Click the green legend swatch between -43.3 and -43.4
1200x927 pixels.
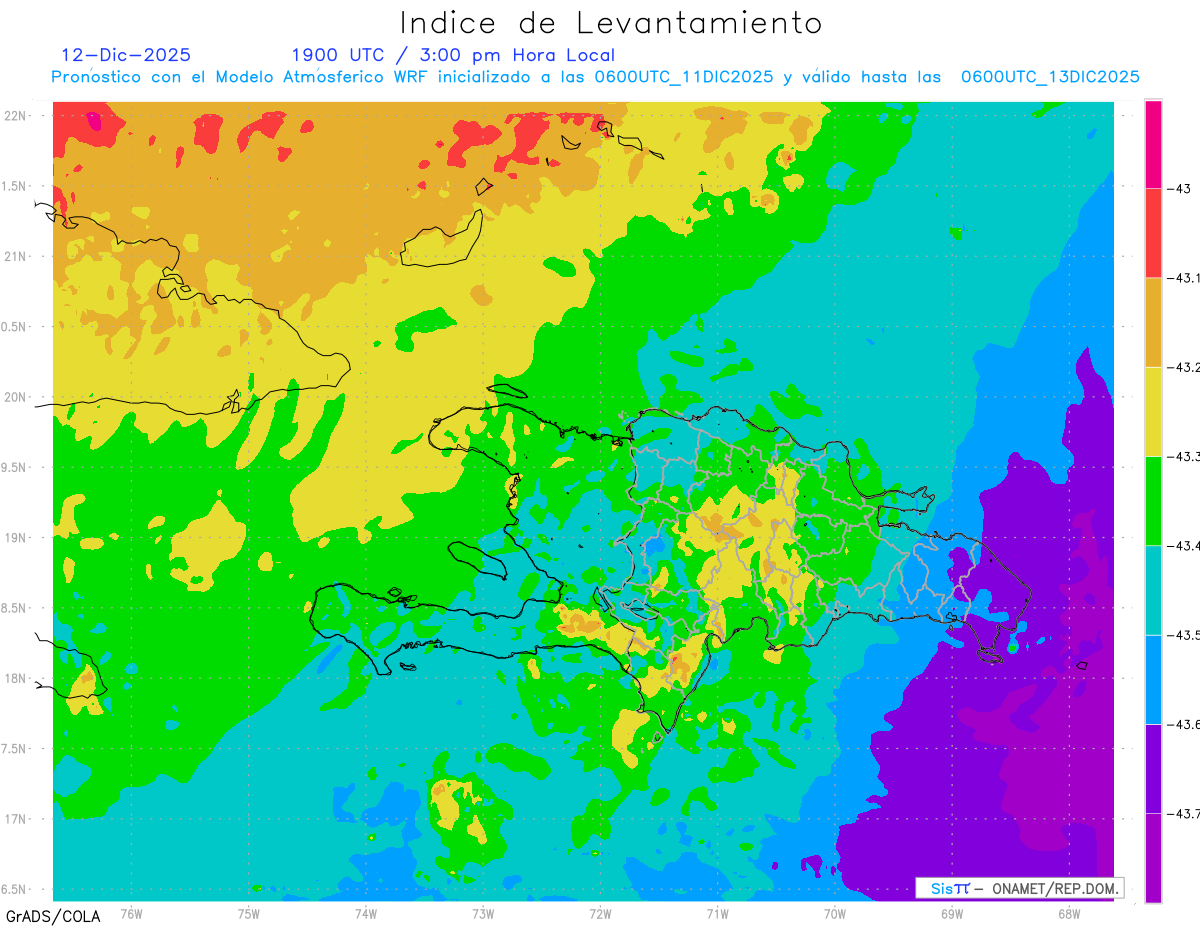tap(1153, 500)
